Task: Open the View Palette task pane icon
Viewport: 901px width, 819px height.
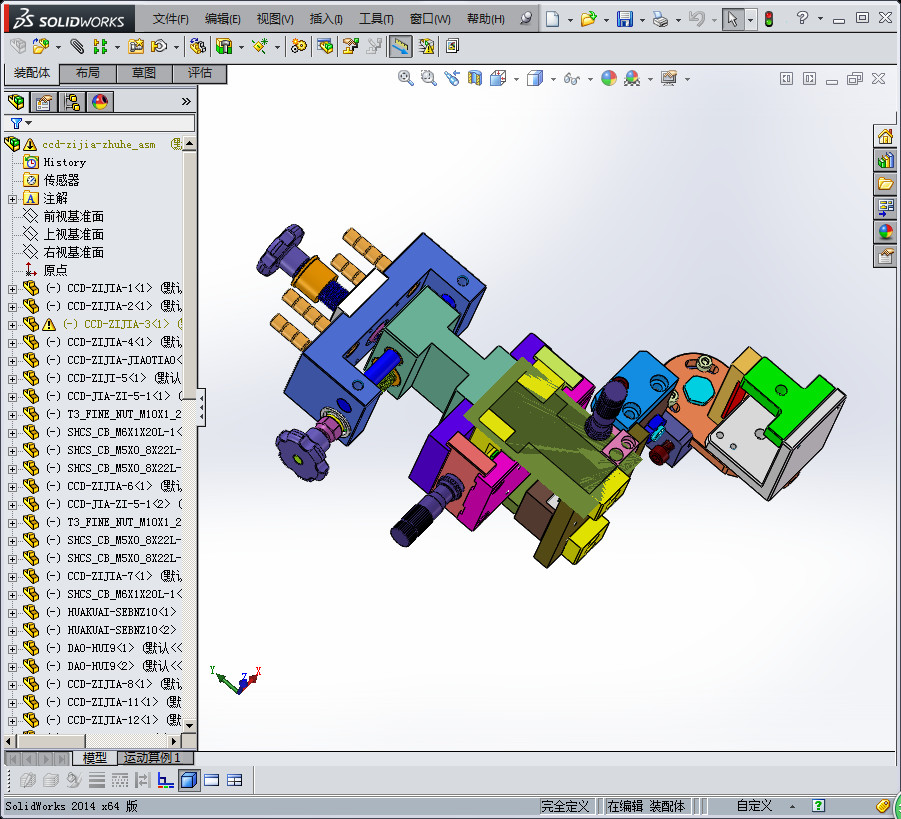Action: [x=885, y=208]
